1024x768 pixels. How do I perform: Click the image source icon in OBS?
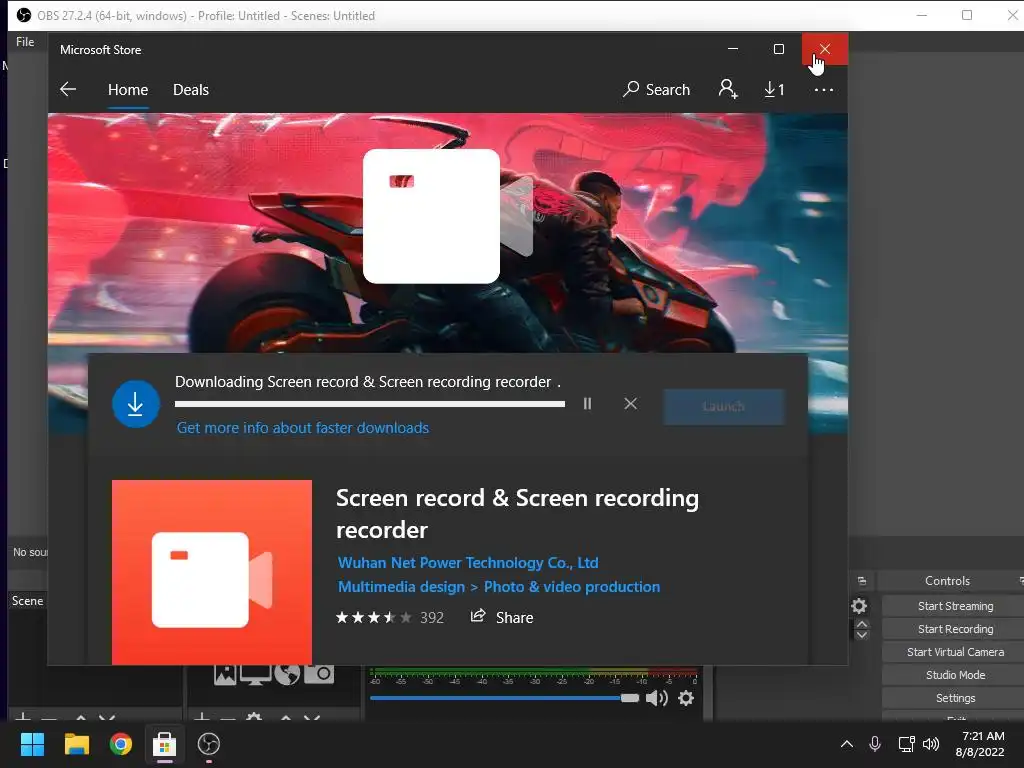225,675
